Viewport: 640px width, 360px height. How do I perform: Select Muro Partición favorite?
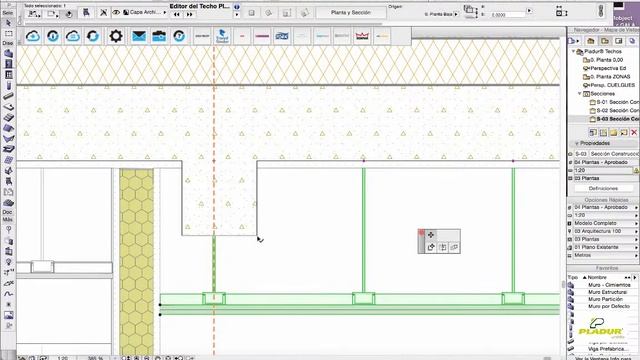(605, 299)
